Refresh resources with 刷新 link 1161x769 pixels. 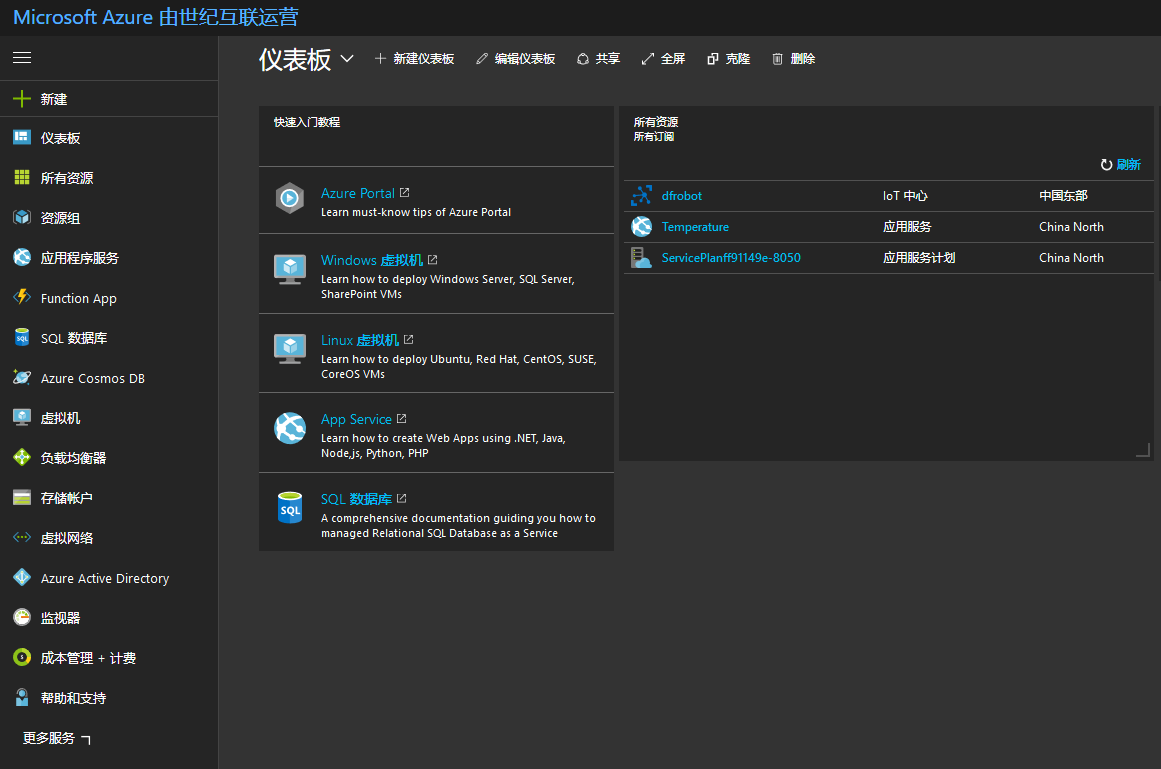(x=1121, y=165)
